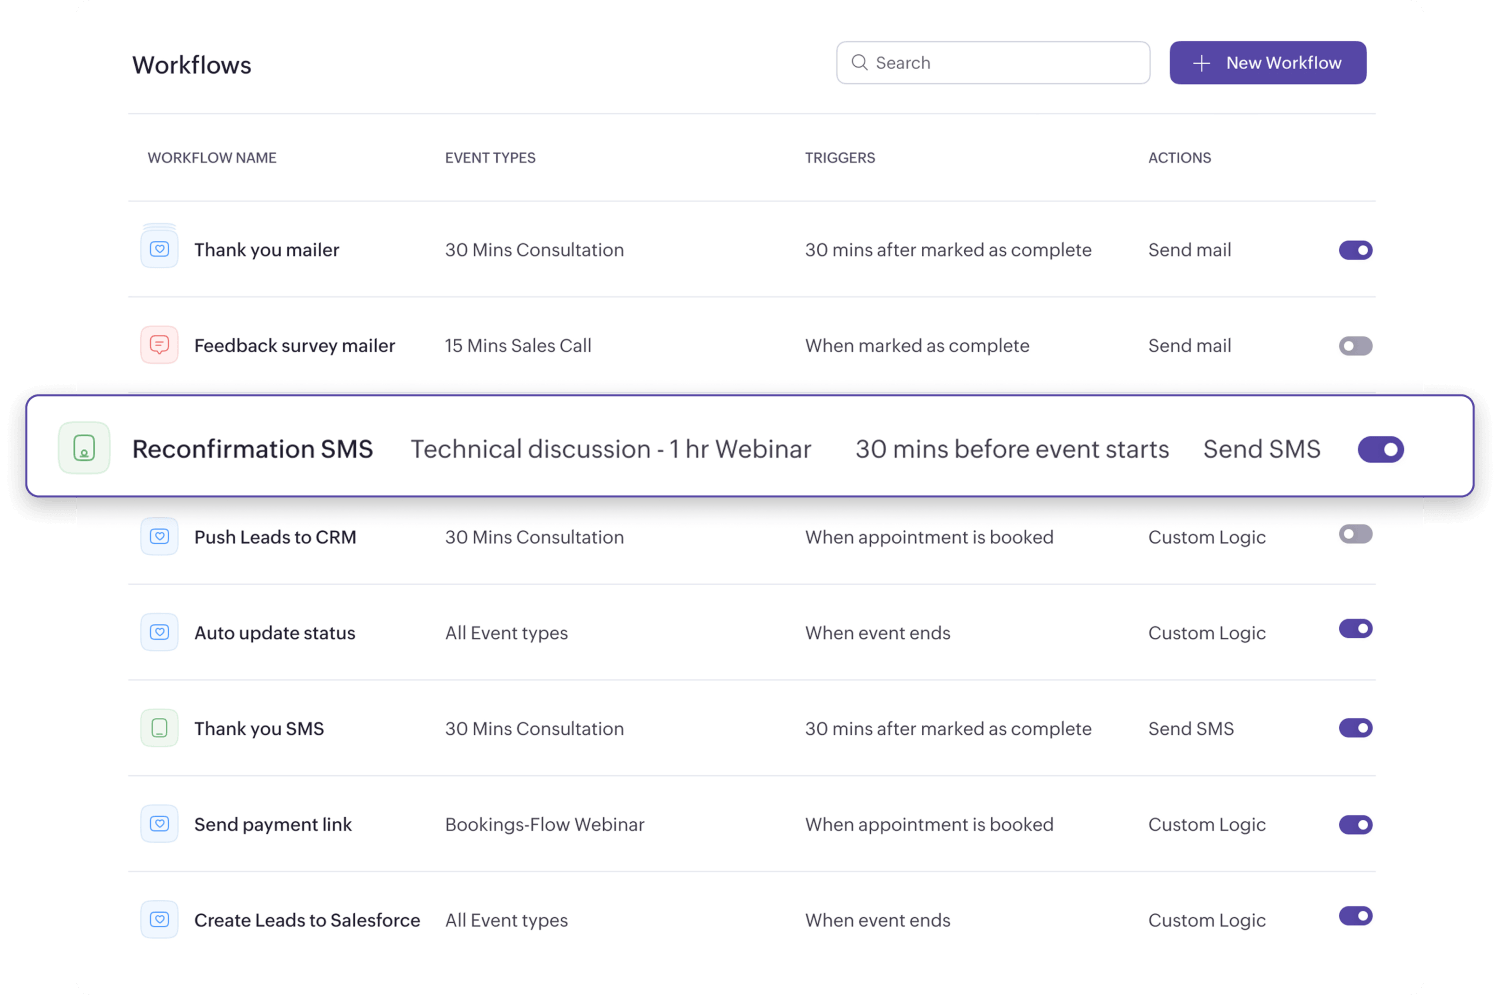Click 'Send mail' in Thank you mailer row
The width and height of the screenshot is (1500, 995).
[1190, 250]
